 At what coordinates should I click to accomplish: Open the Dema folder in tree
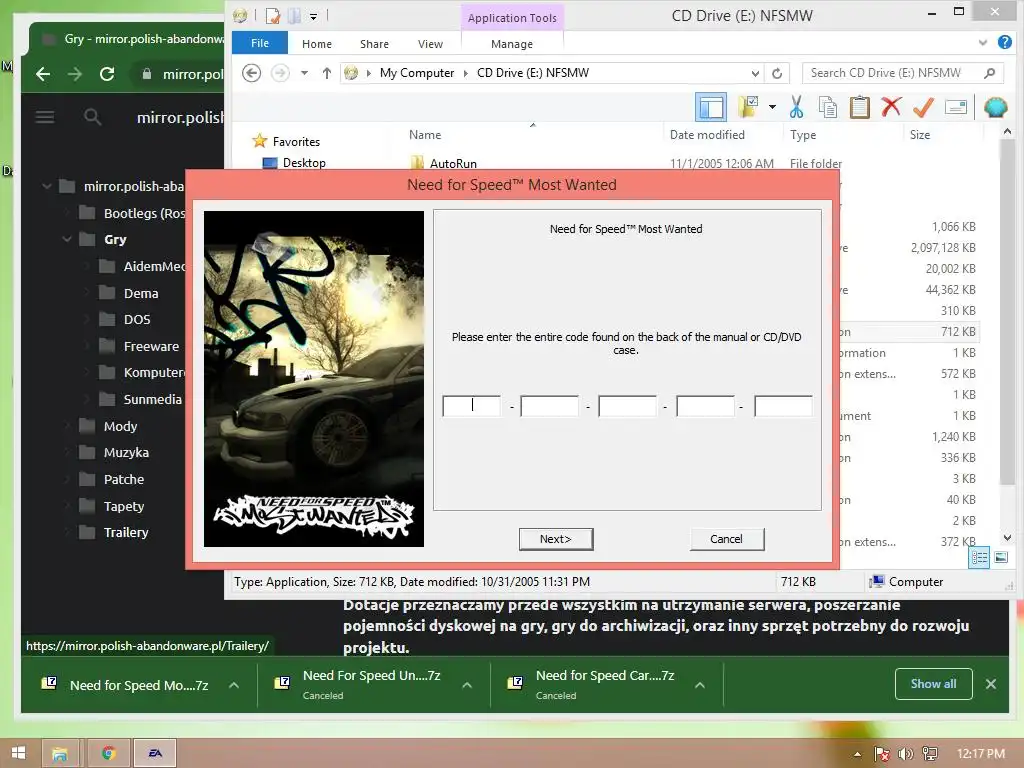click(140, 293)
